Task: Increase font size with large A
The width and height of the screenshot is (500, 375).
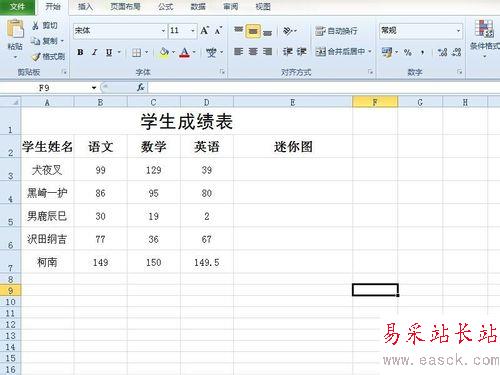Action: [x=204, y=31]
